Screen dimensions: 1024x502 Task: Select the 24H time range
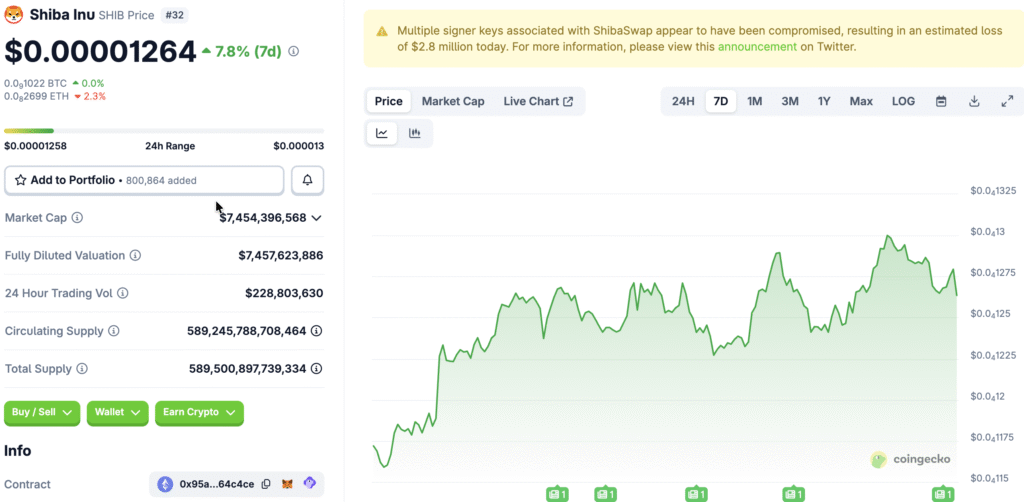click(x=683, y=101)
